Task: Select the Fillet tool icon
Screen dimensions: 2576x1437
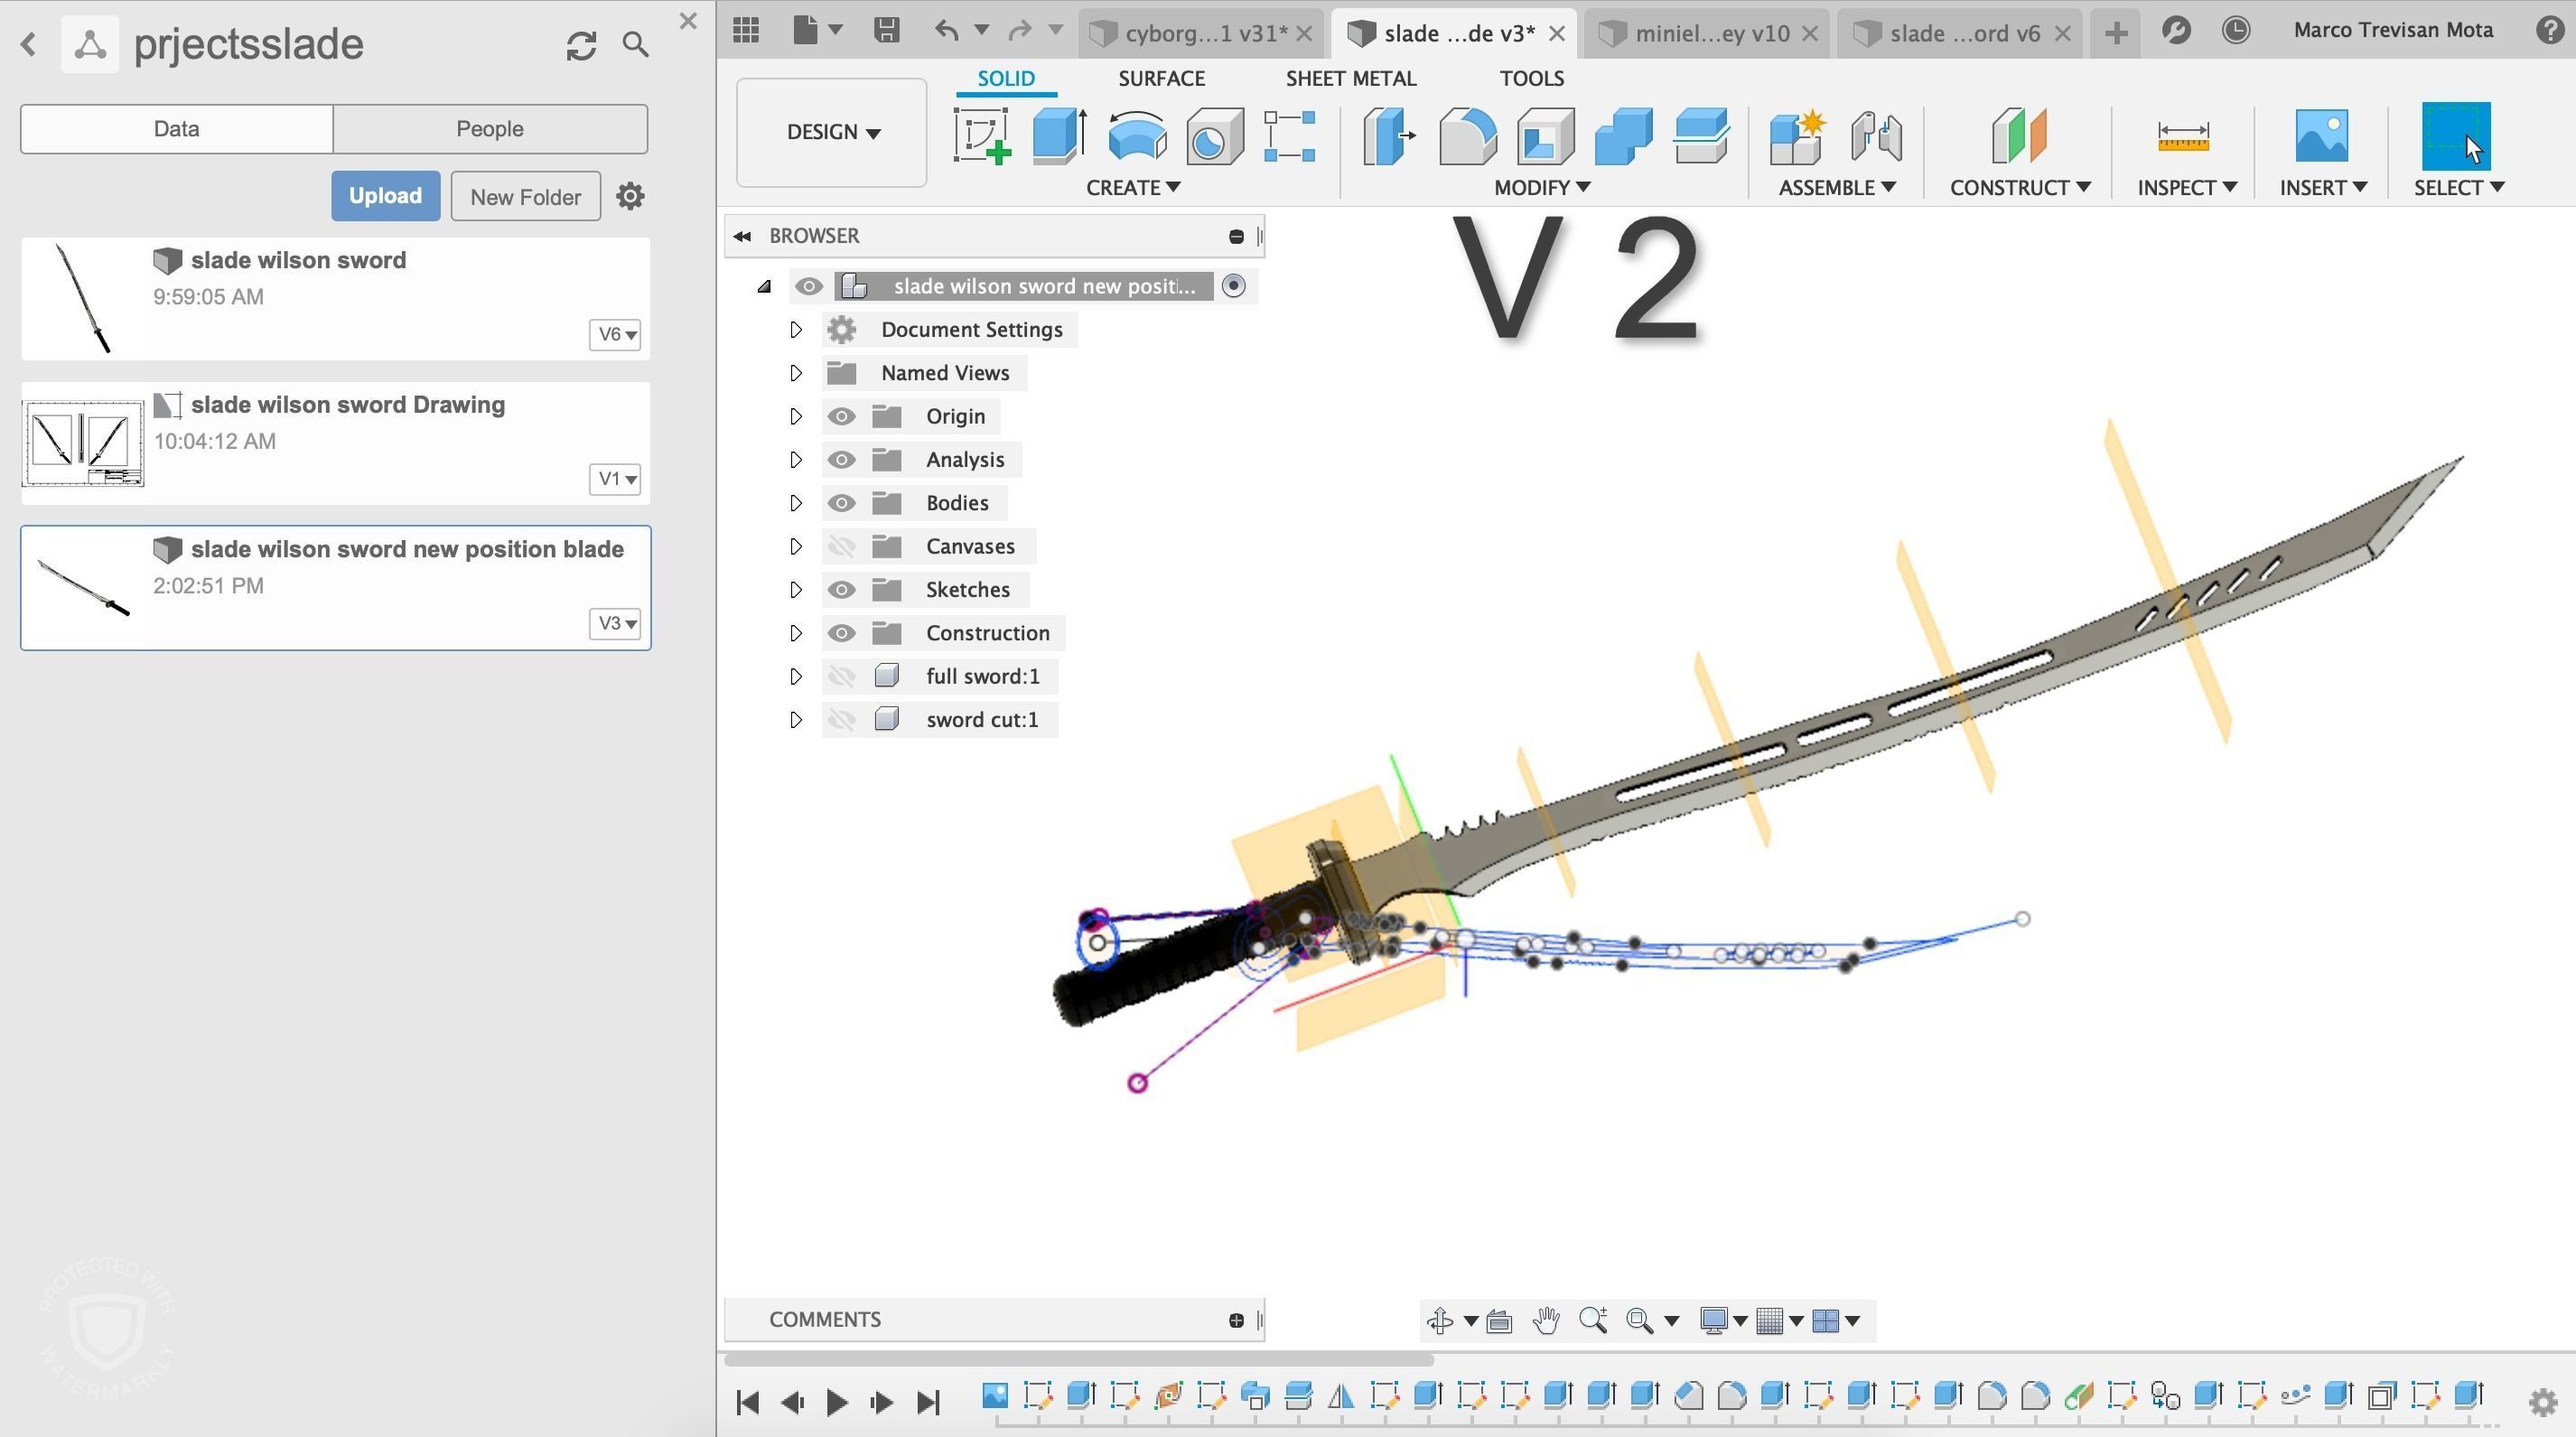Action: pyautogui.click(x=1467, y=135)
